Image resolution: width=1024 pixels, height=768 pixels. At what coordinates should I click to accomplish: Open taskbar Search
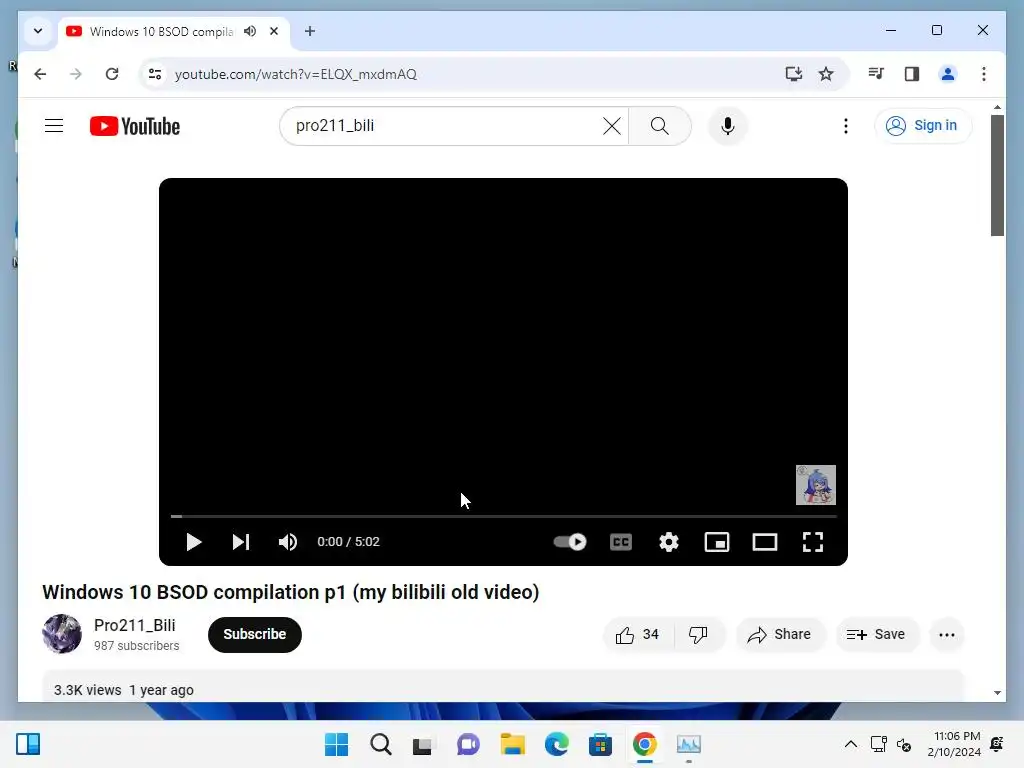(x=381, y=744)
